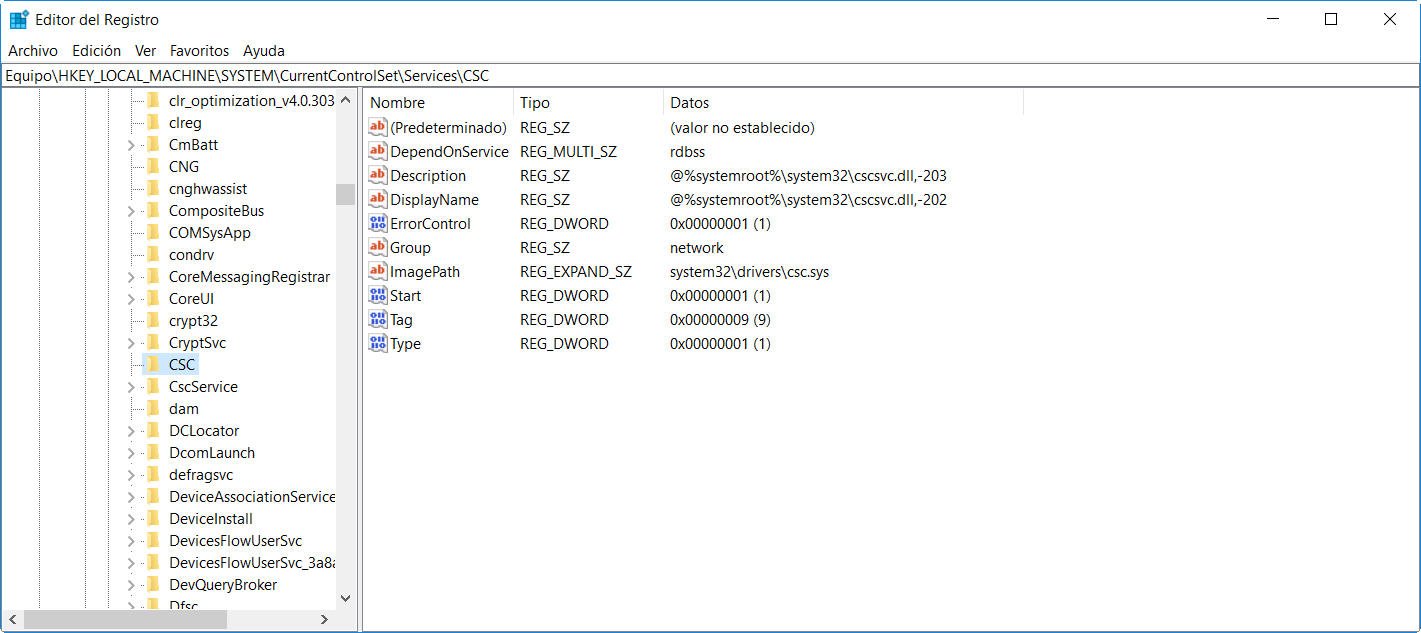The width and height of the screenshot is (1421, 633).
Task: Click the tree horizontal scroll-left arrow
Action: coord(11,620)
